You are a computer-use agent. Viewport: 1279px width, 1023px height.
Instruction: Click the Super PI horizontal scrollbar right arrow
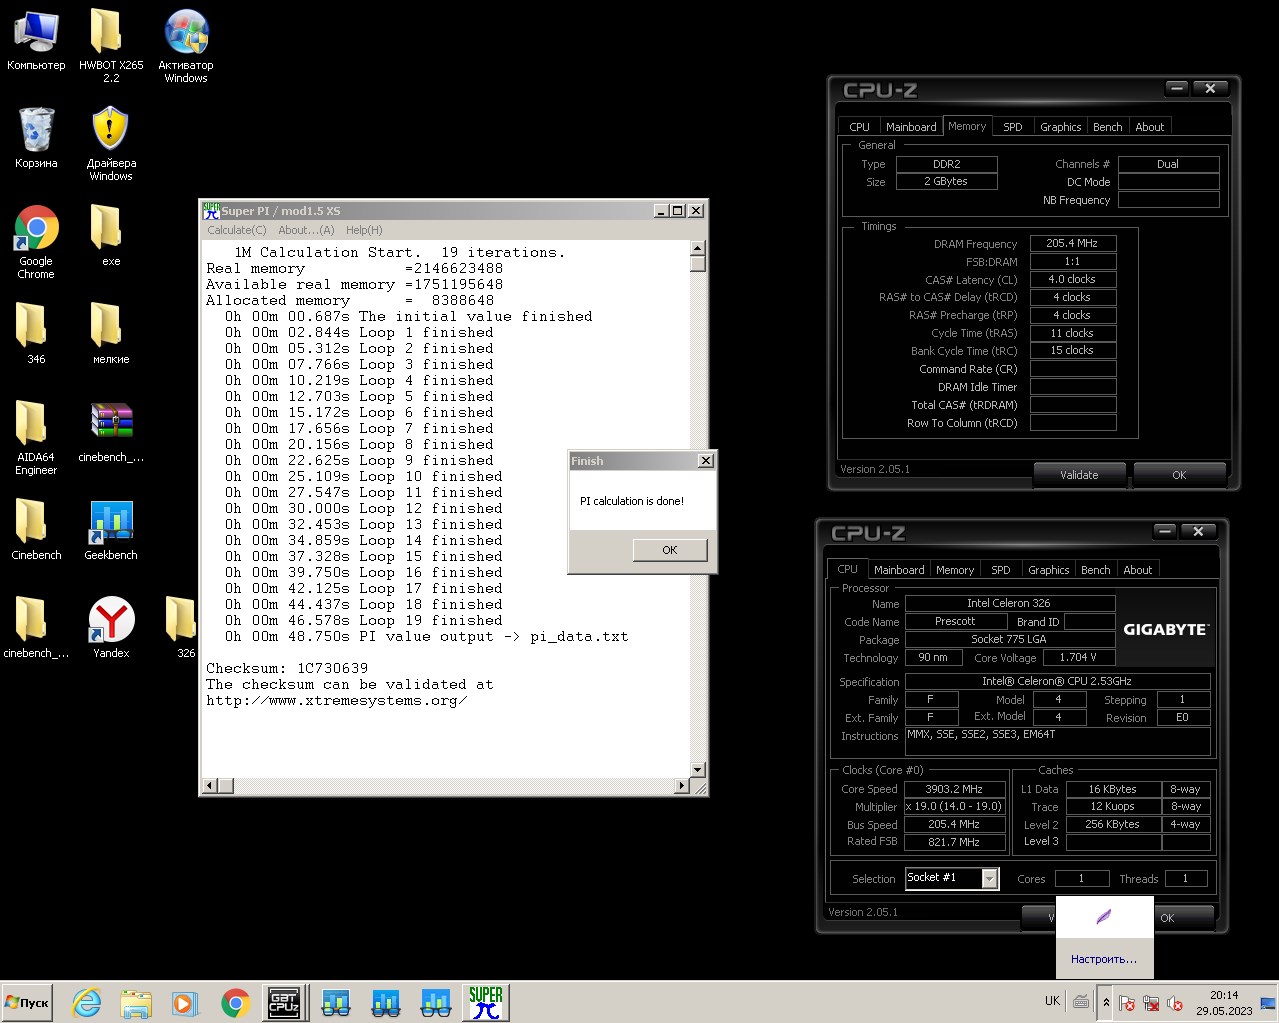coord(682,786)
